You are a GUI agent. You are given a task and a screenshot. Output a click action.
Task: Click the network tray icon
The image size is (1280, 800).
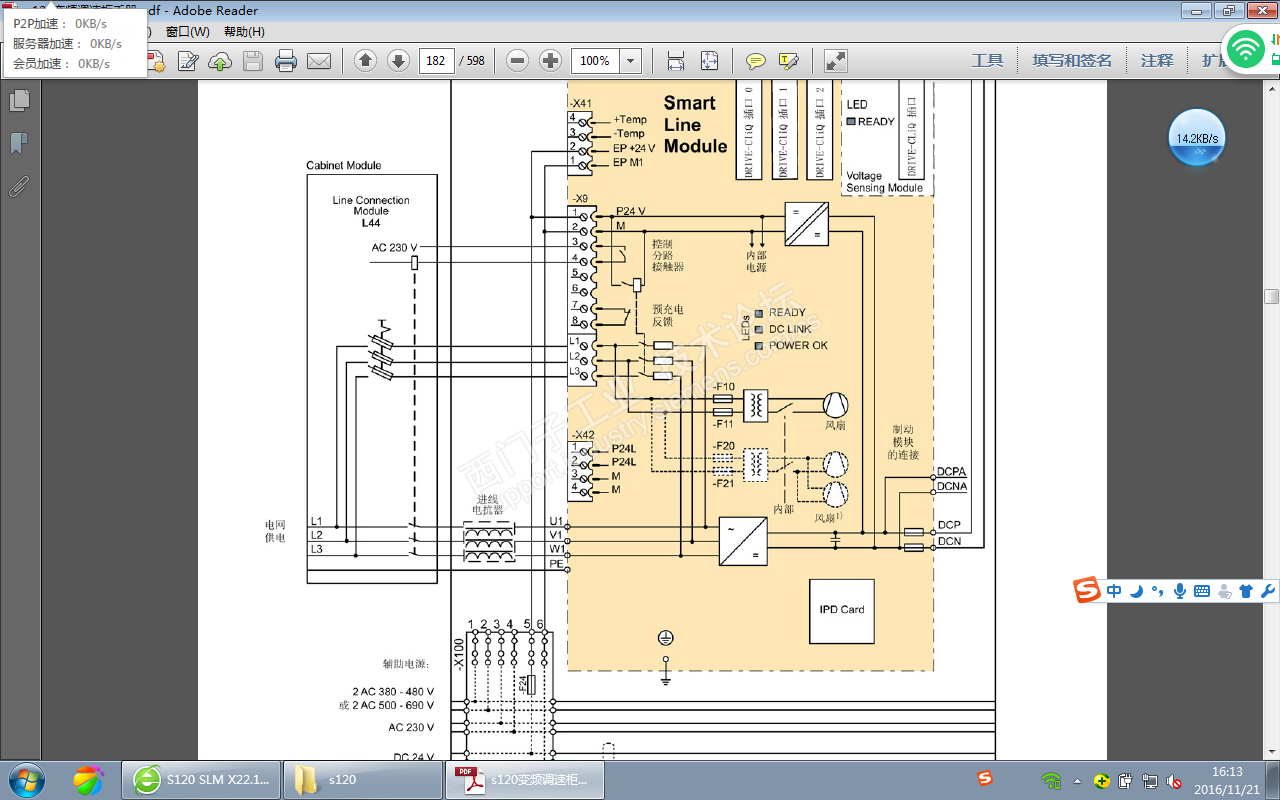[1150, 780]
